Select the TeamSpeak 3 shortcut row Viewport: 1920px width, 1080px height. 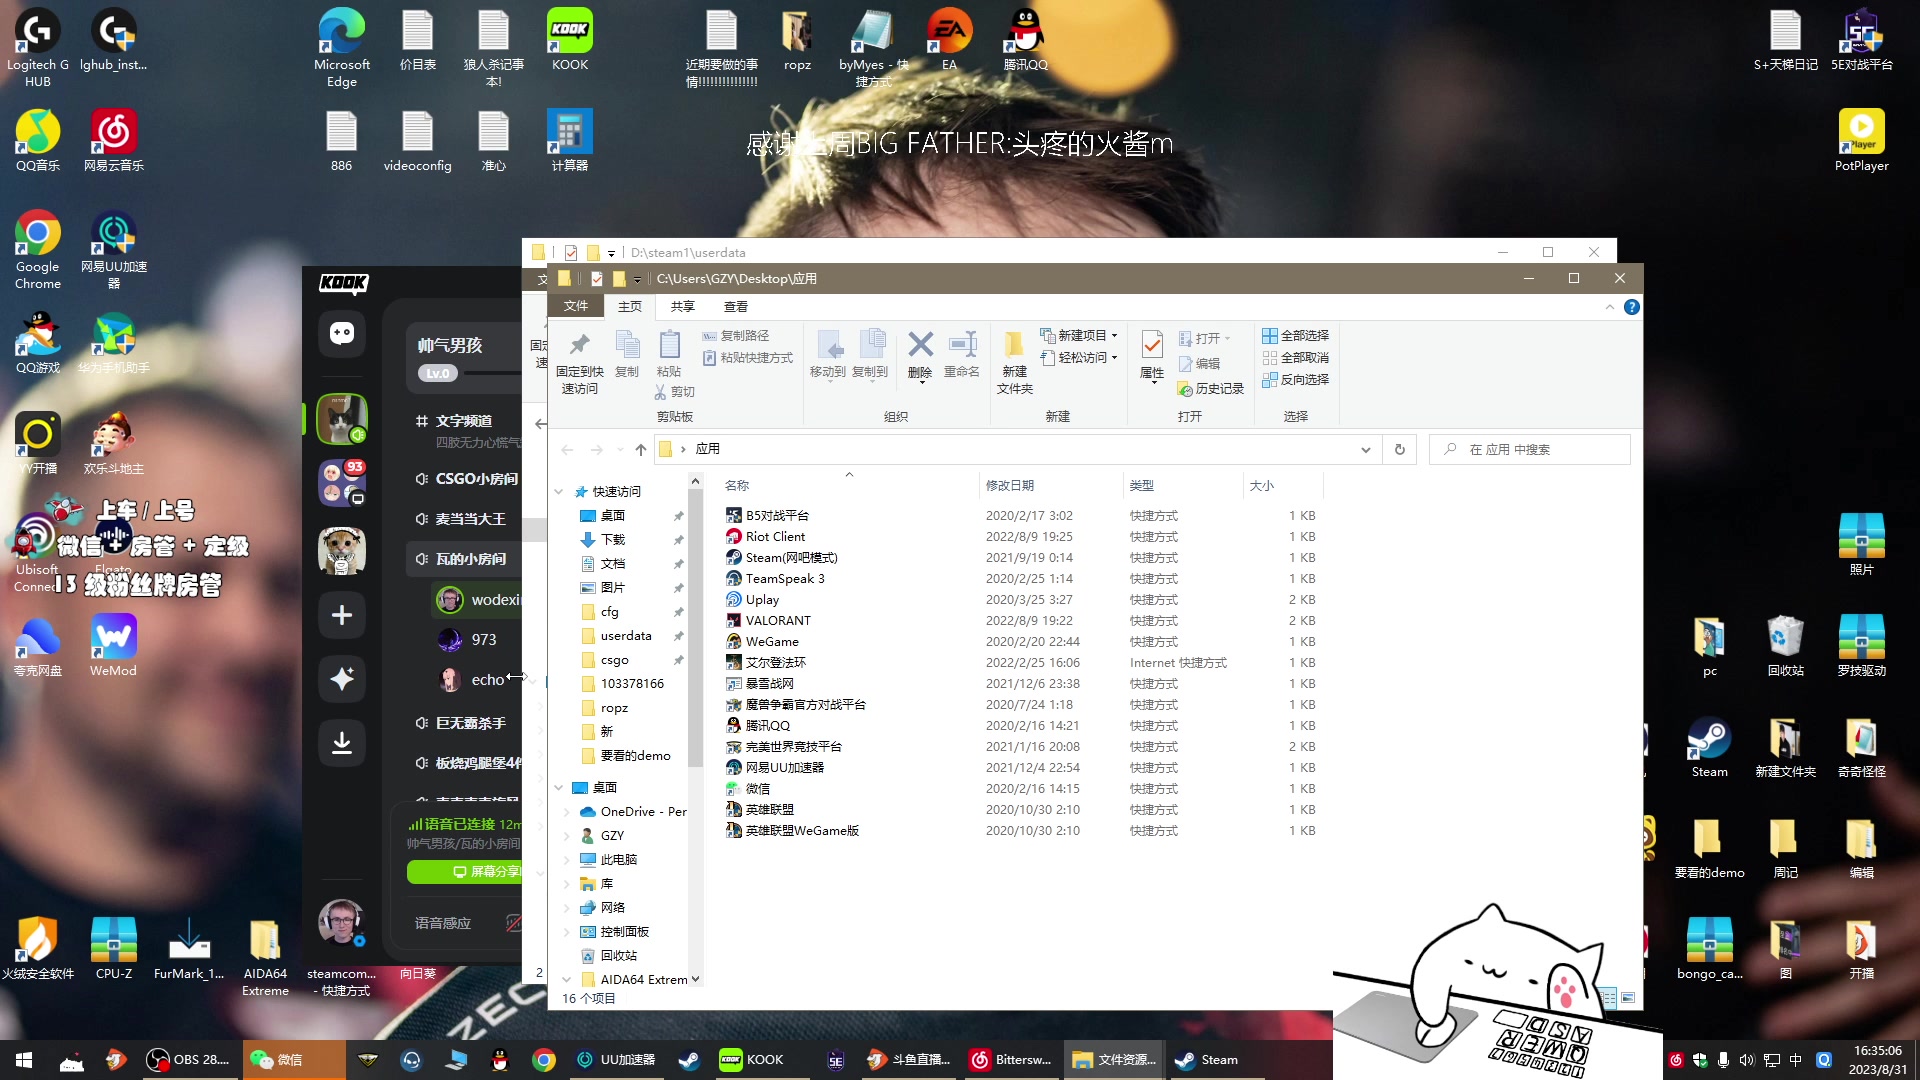[x=1020, y=579]
